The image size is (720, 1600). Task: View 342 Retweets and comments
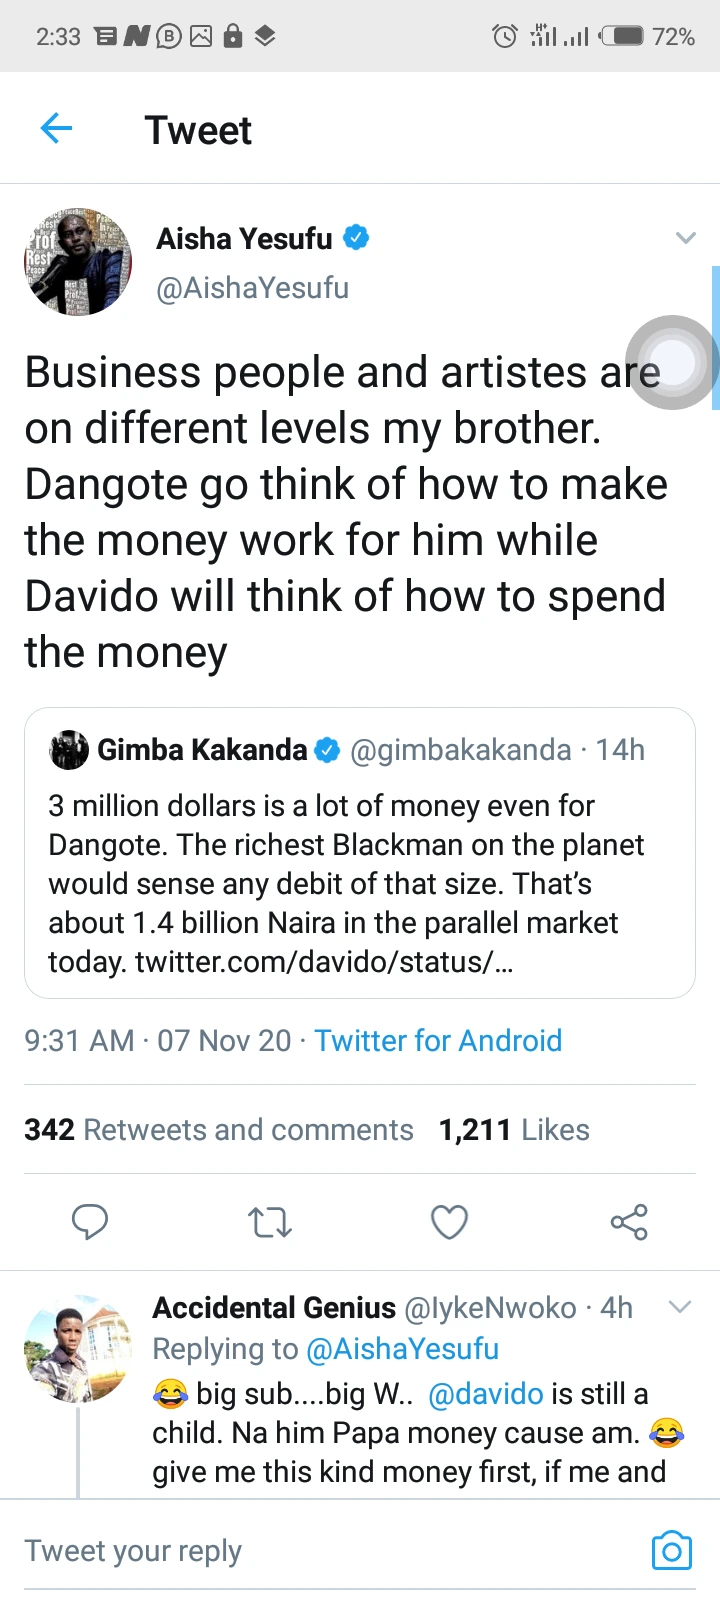click(218, 1129)
